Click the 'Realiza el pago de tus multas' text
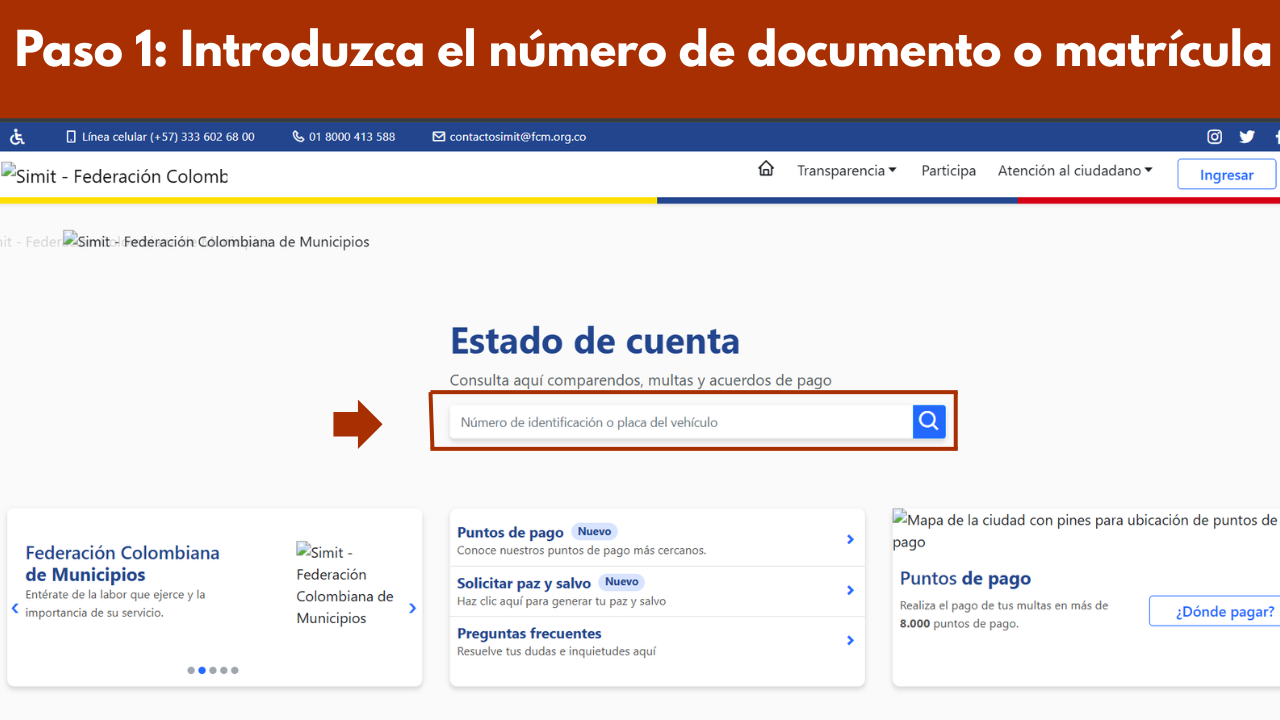 pyautogui.click(x=1004, y=614)
